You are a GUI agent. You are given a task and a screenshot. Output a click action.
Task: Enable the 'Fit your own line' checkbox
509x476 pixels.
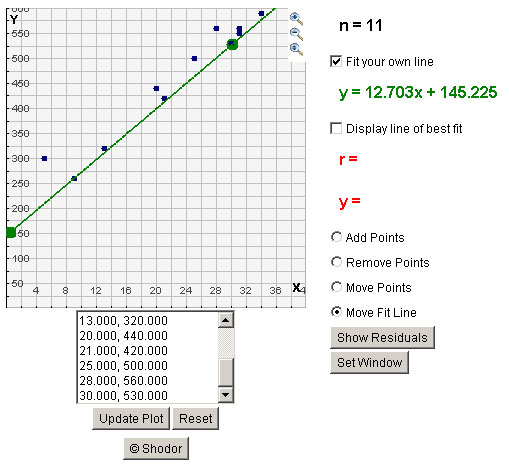[336, 61]
